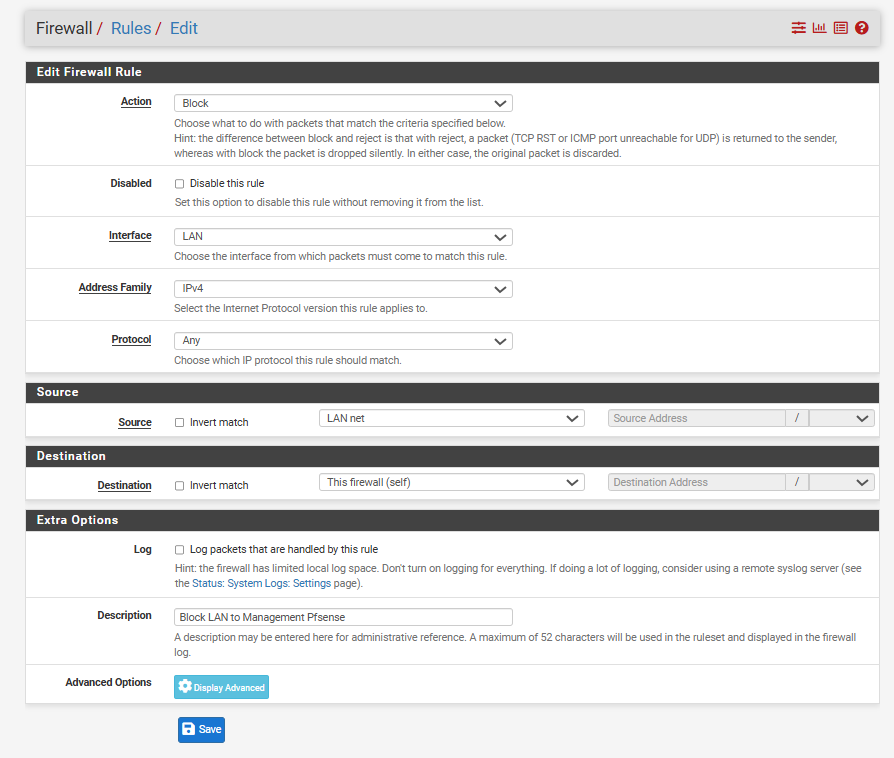The image size is (894, 758).
Task: Click the Description text field
Action: pyautogui.click(x=343, y=617)
